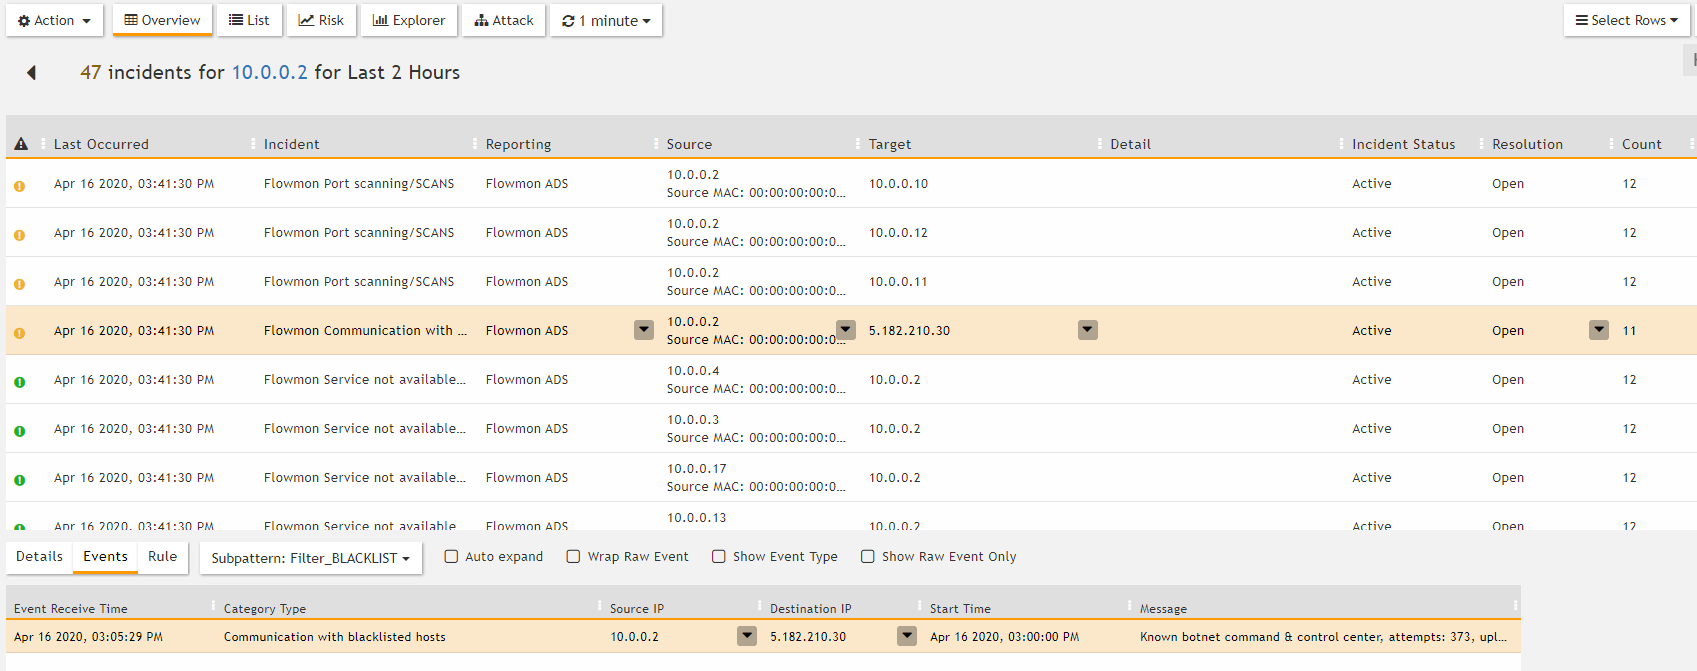Click the 10.0.0.2 IP link in title
The height and width of the screenshot is (671, 1697).
[269, 72]
